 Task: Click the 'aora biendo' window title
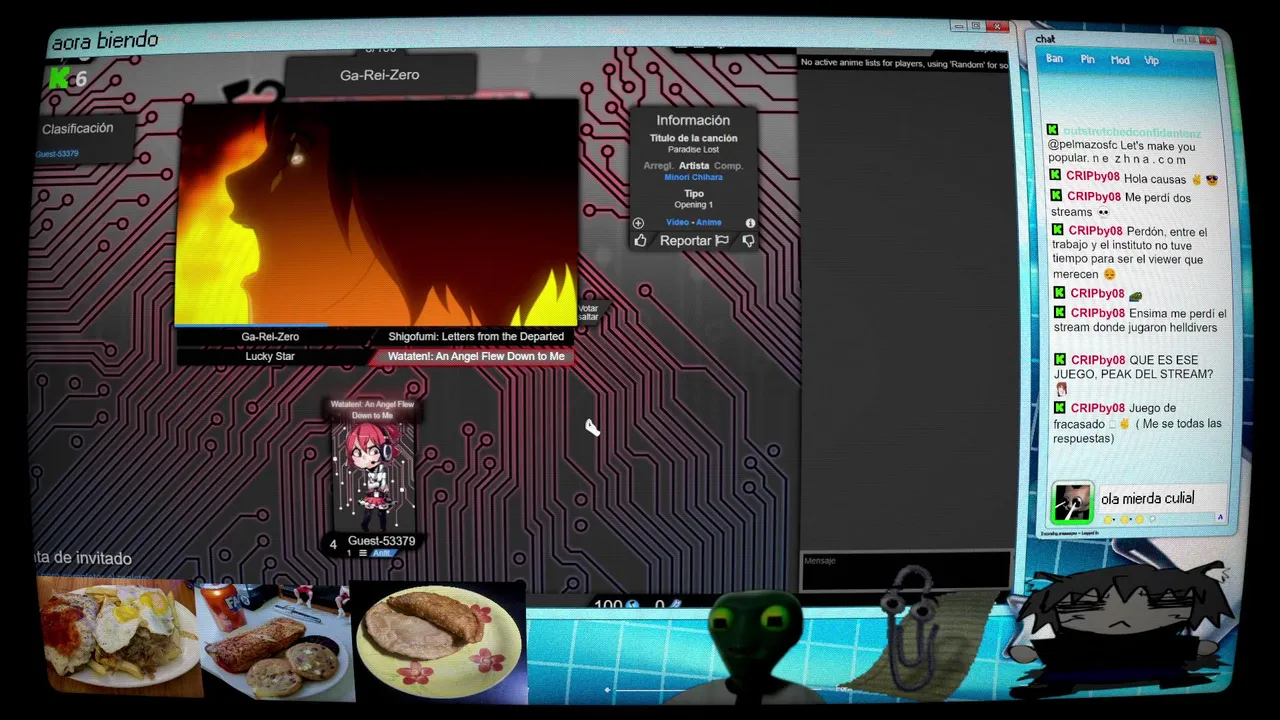pos(105,41)
